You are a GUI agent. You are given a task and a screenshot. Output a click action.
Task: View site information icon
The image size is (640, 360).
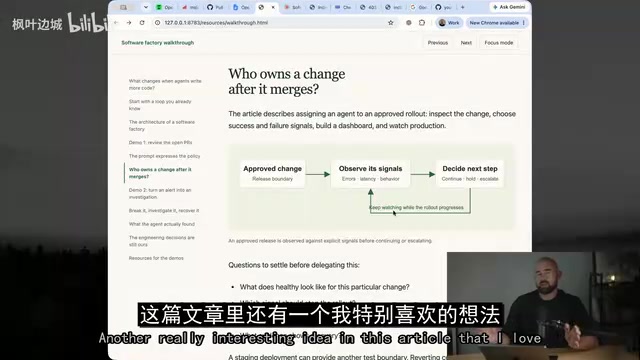click(x=158, y=23)
